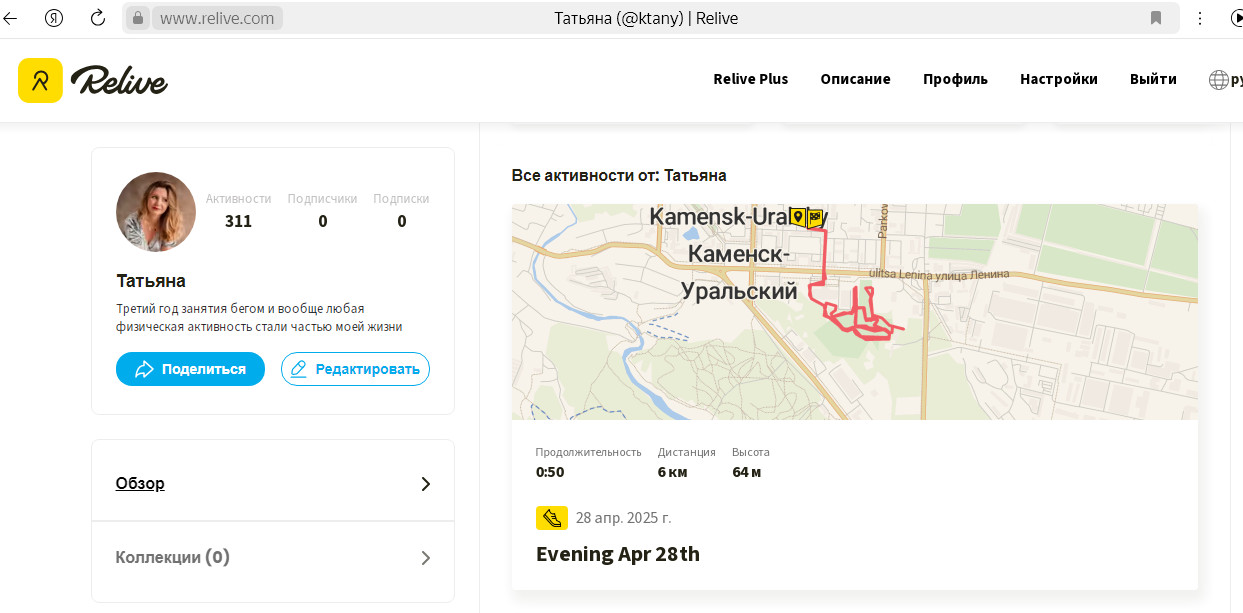Select the Коллекции (0) sidebar entry
The image size is (1243, 613).
pyautogui.click(x=173, y=557)
